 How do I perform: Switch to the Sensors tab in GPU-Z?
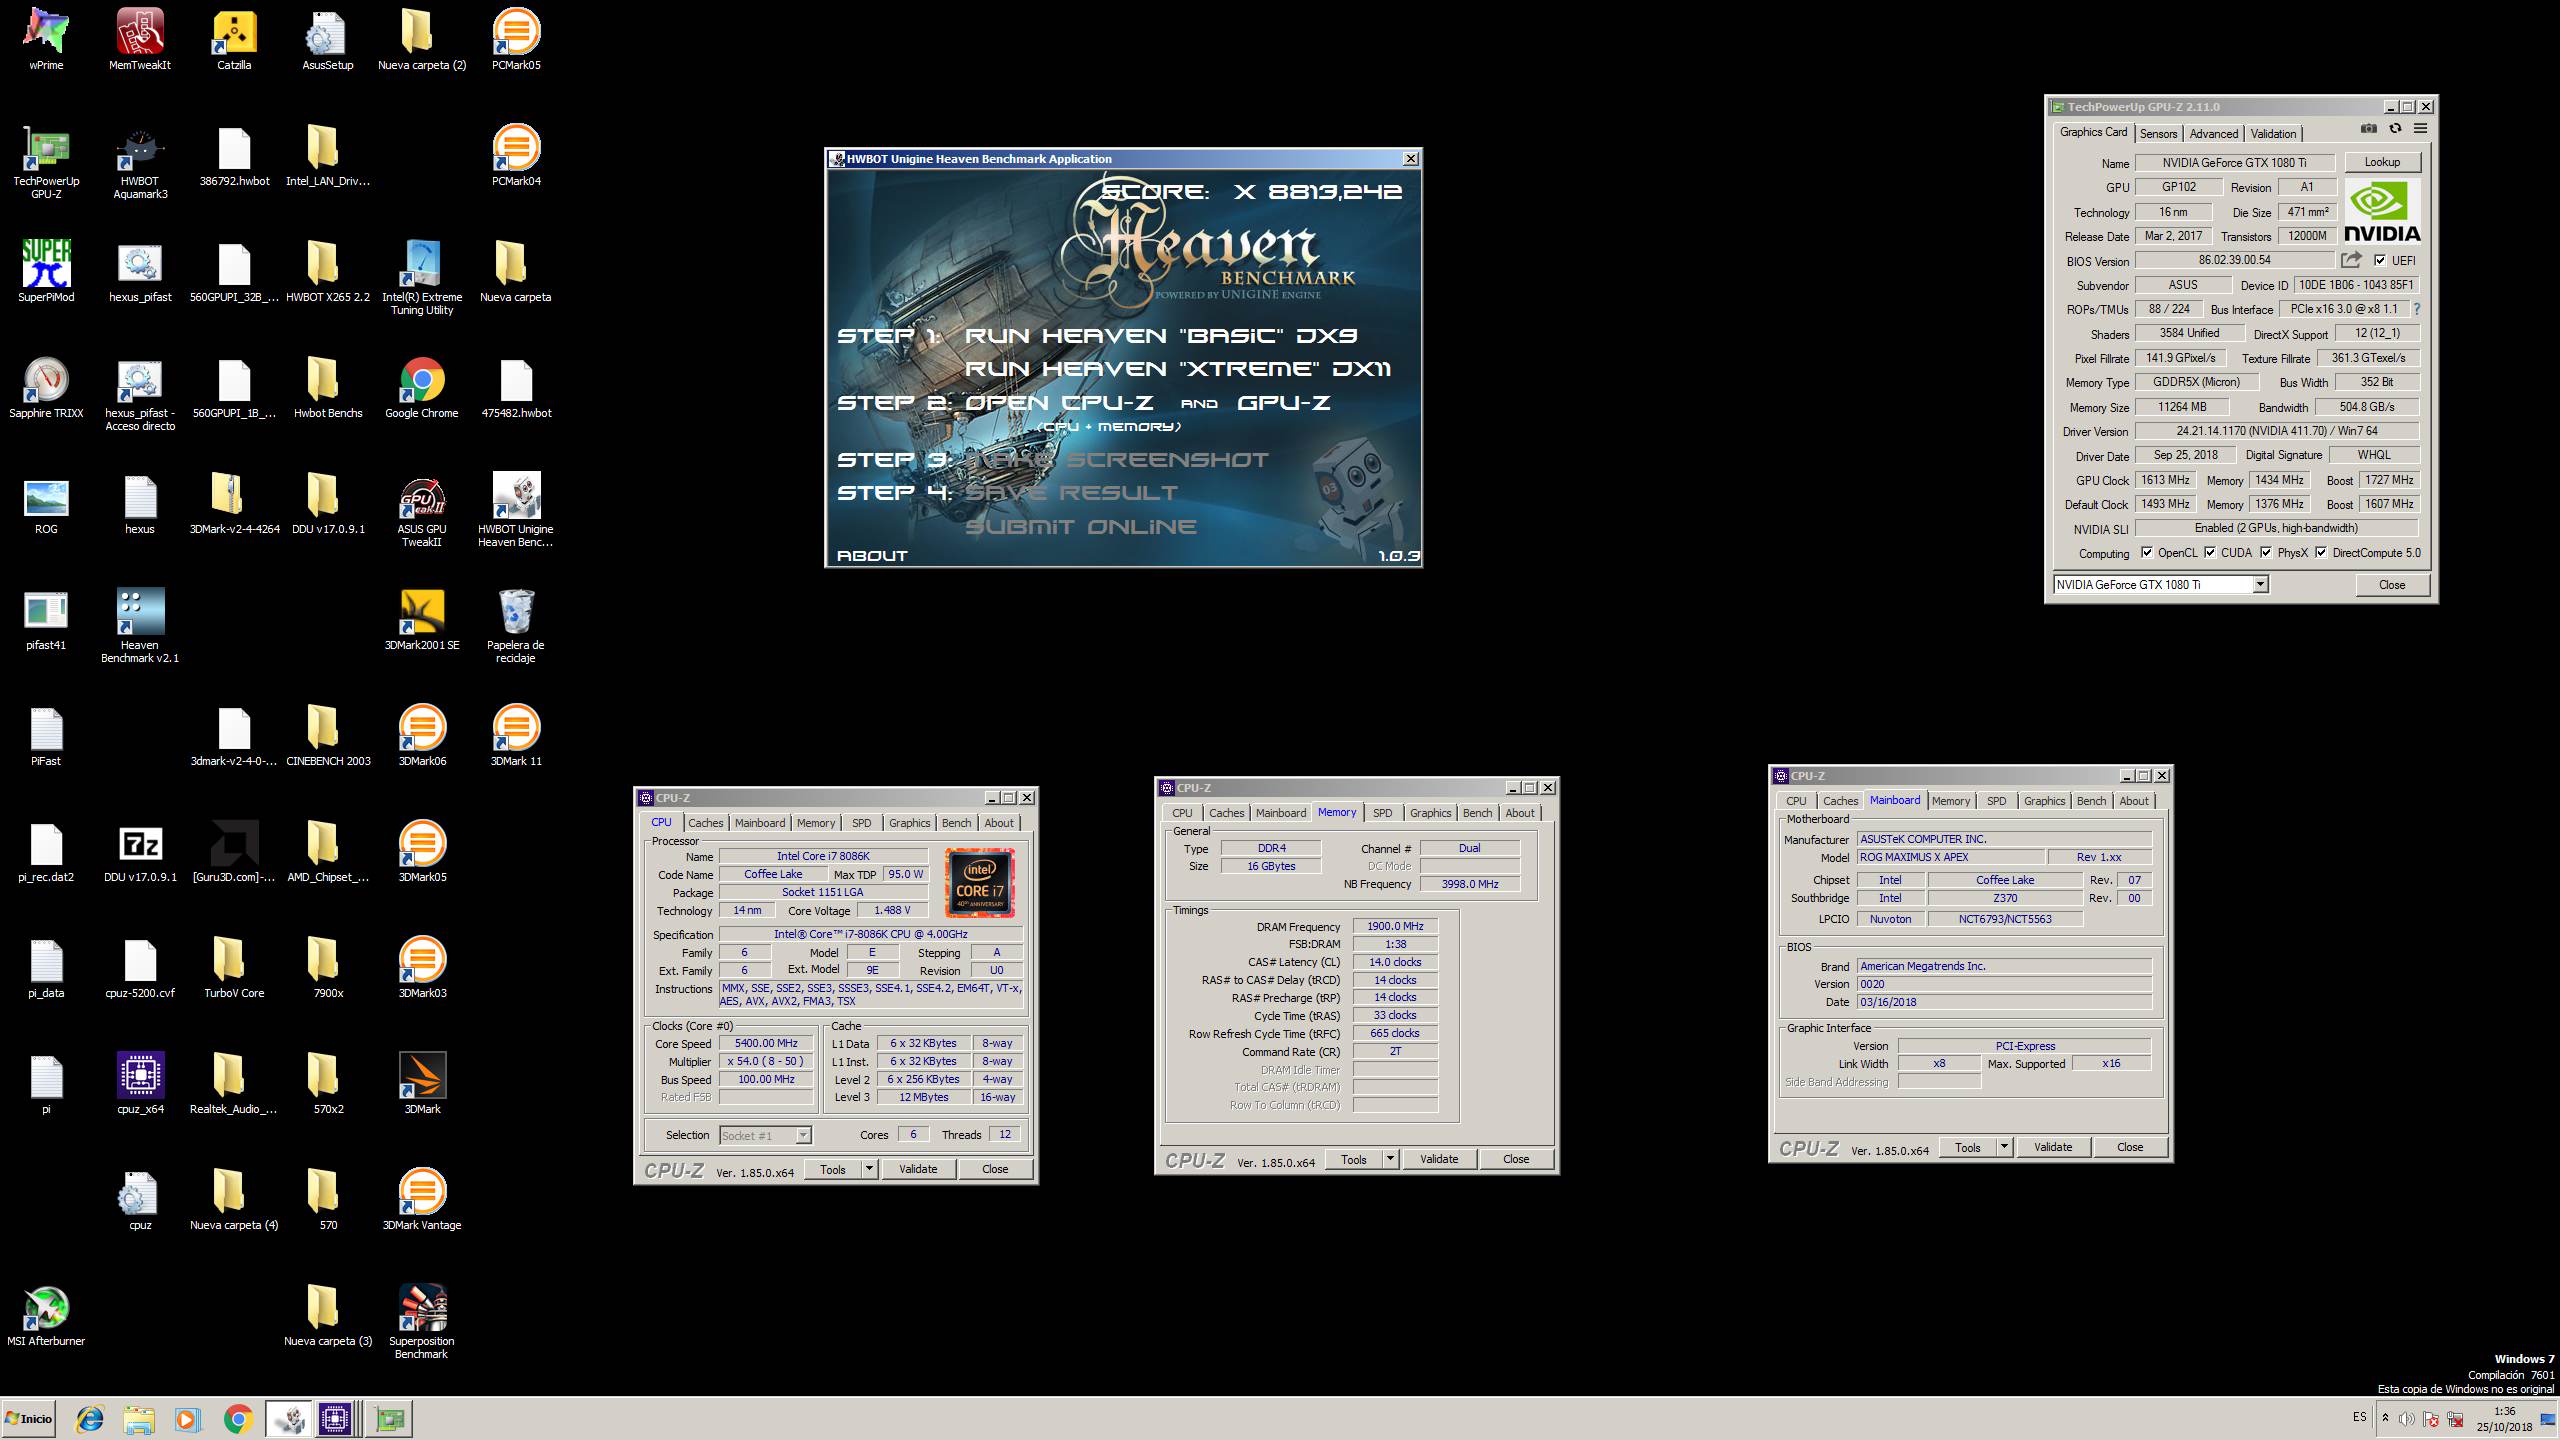tap(2158, 134)
